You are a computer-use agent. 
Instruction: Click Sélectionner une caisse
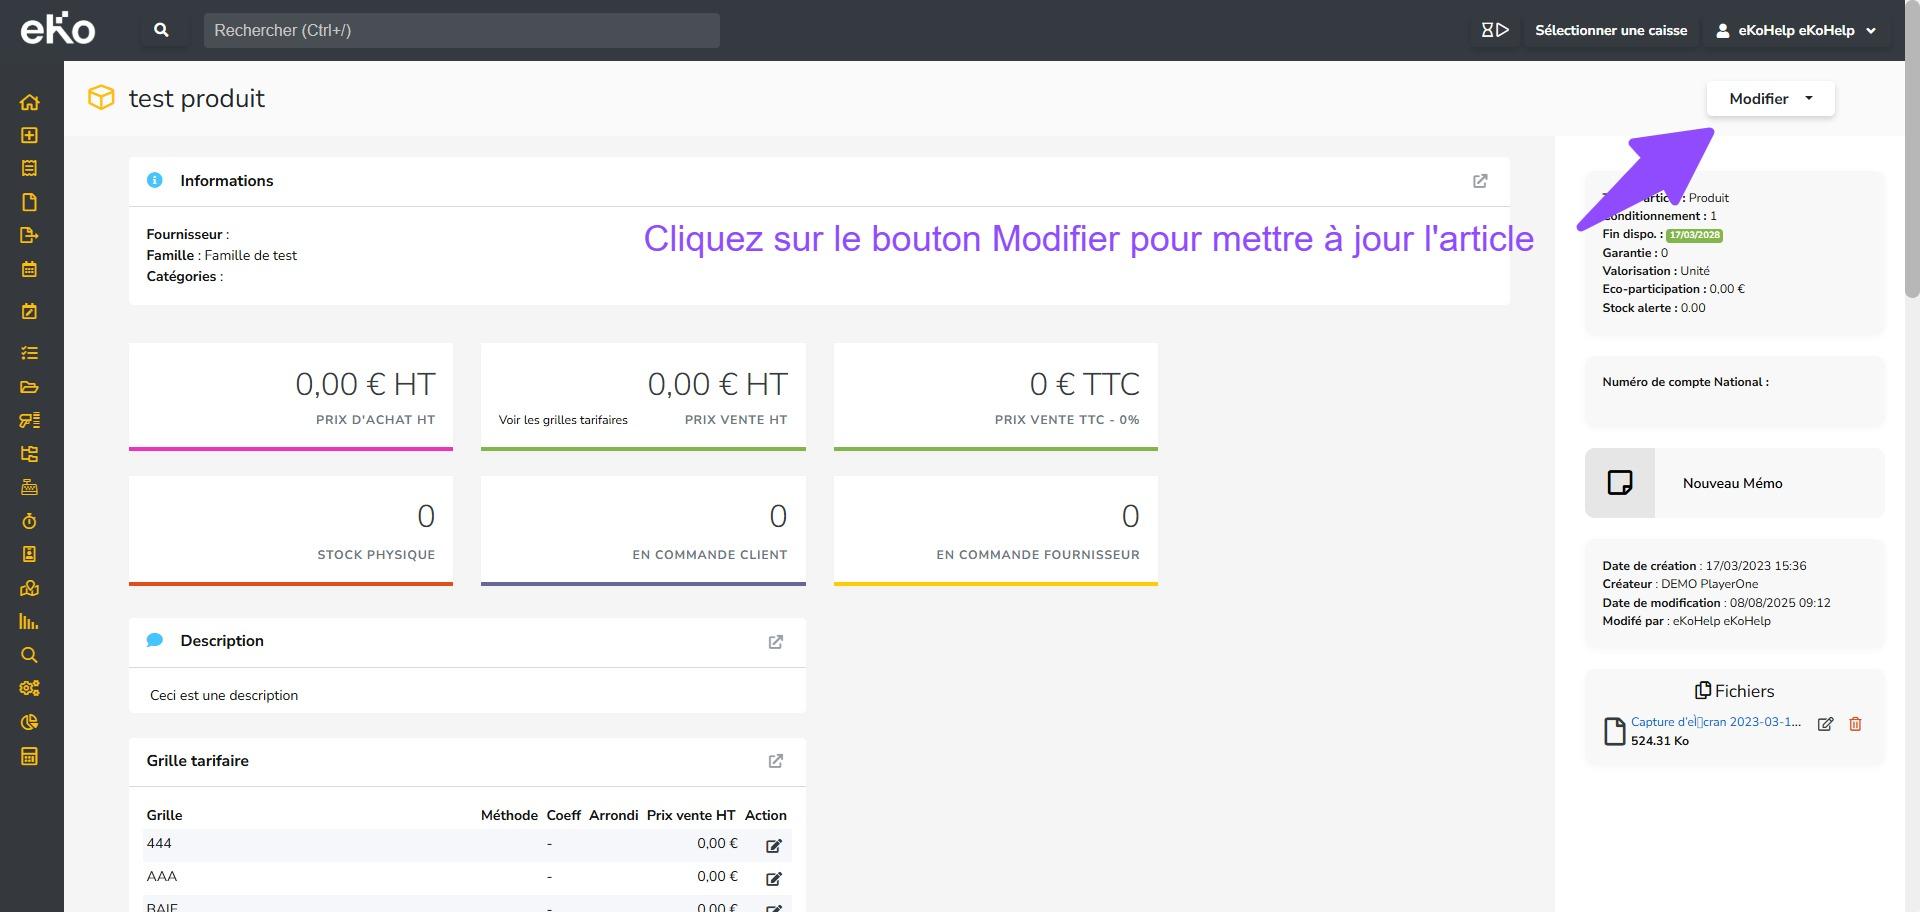1610,30
